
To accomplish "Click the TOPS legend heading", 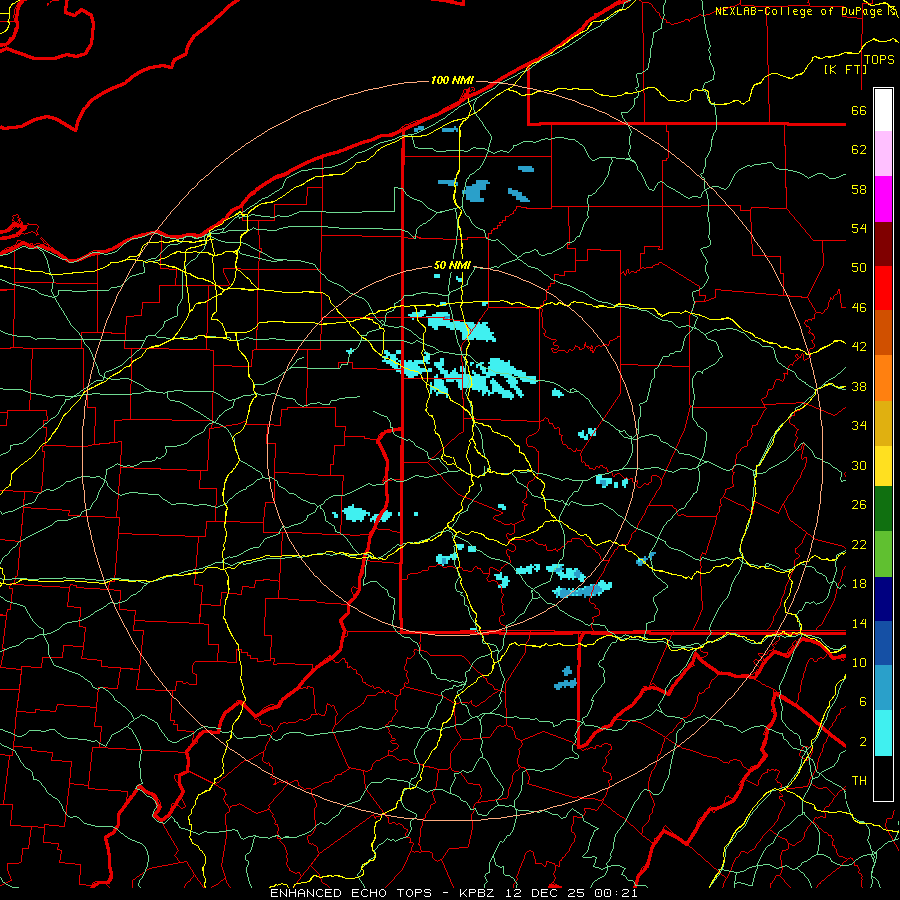I will coord(879,60).
